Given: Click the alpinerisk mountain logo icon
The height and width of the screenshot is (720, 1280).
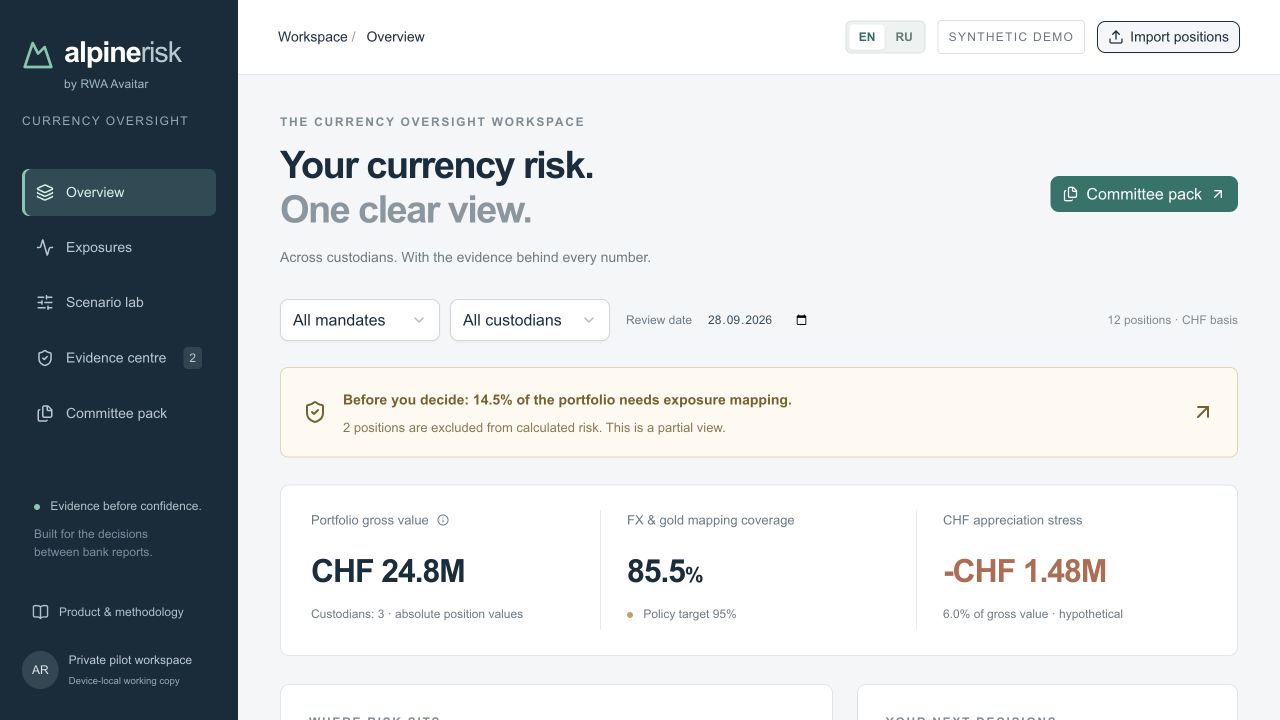Looking at the screenshot, I should (x=38, y=54).
